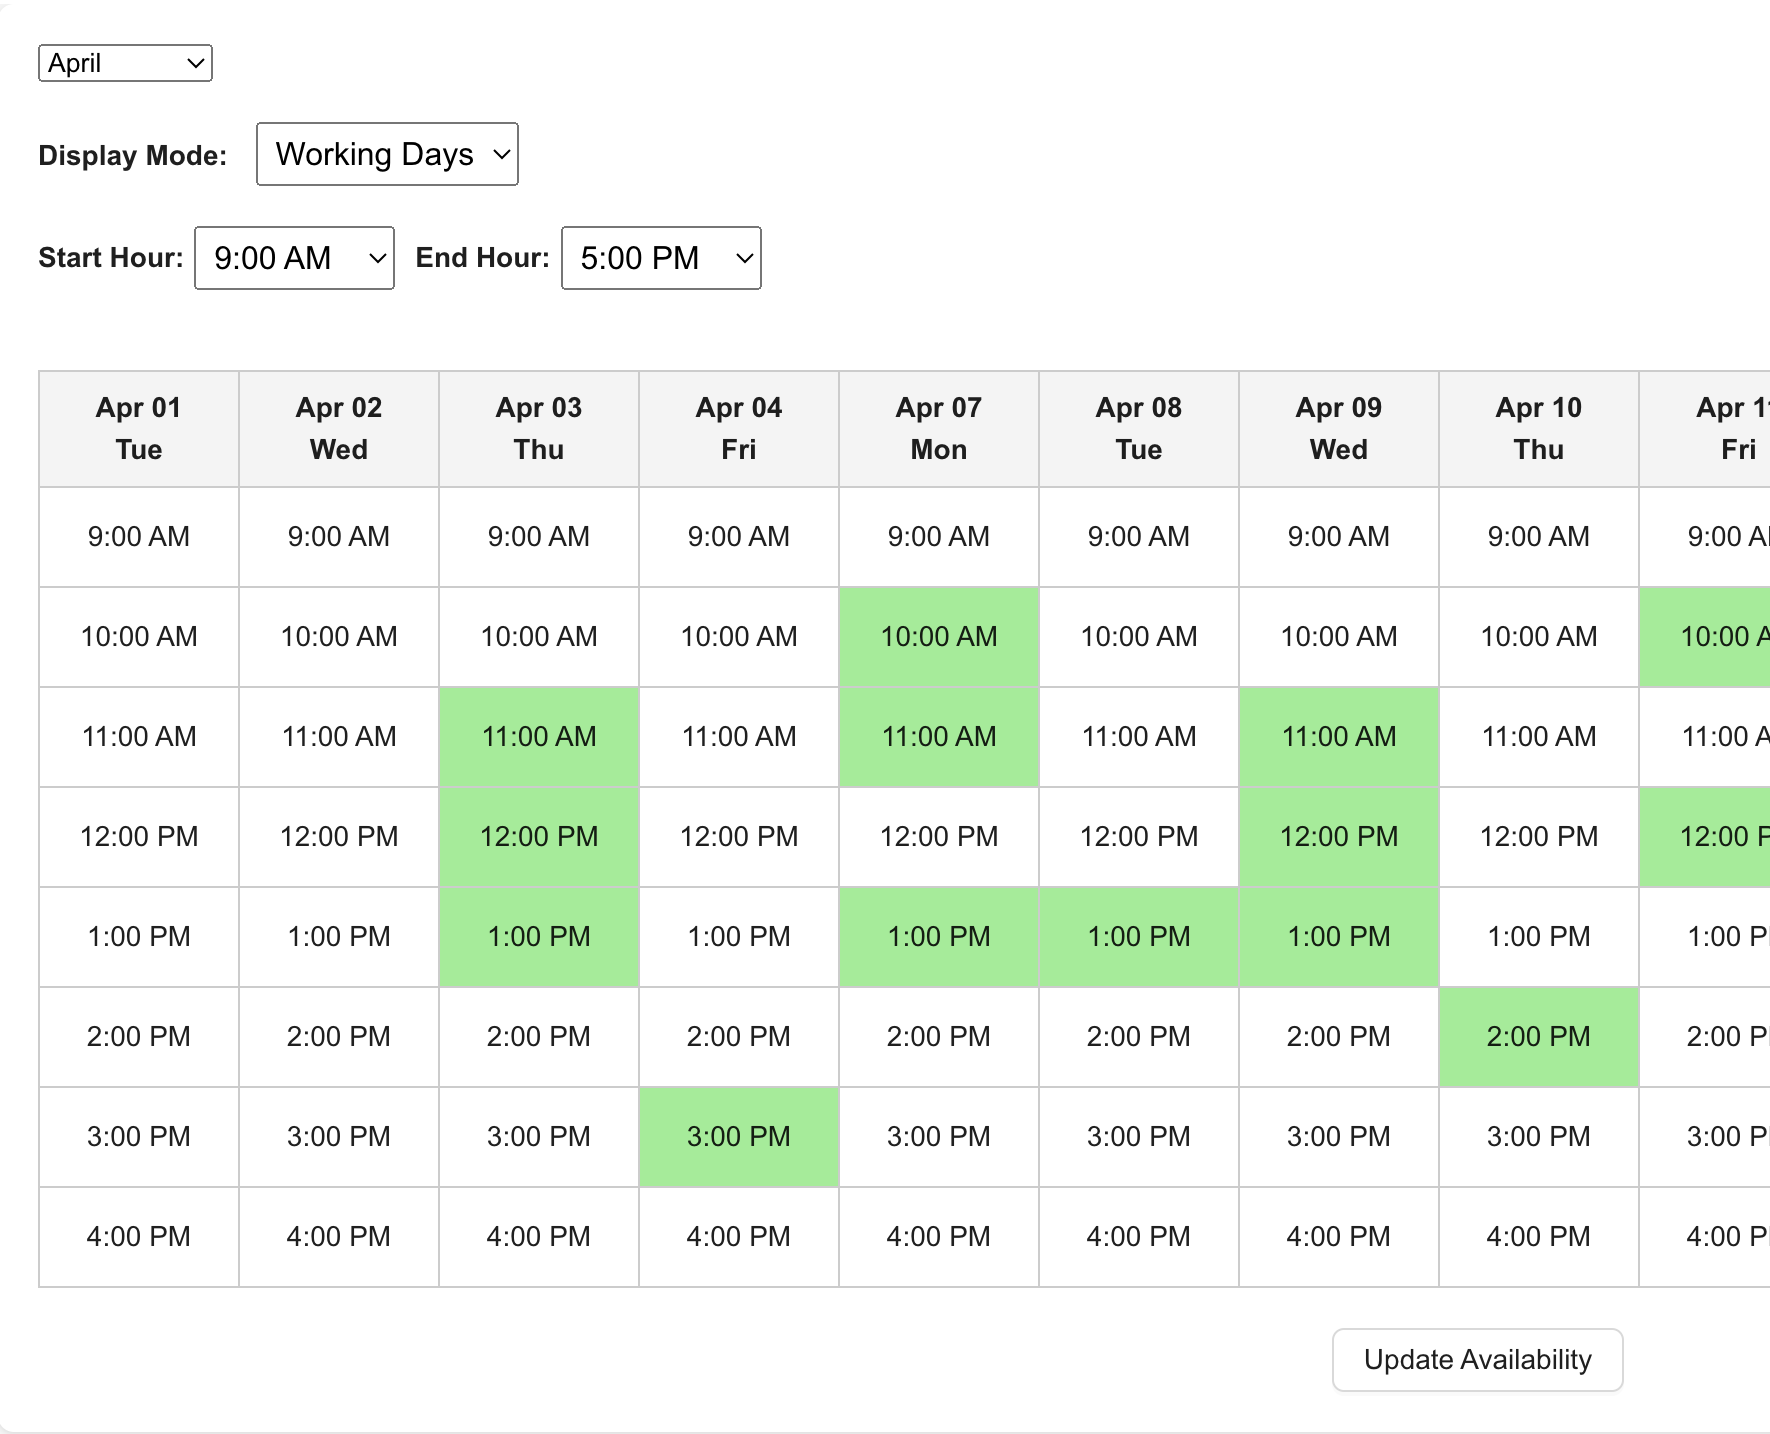This screenshot has height=1434, width=1770.
Task: Click the Update Availability button
Action: coord(1477,1360)
